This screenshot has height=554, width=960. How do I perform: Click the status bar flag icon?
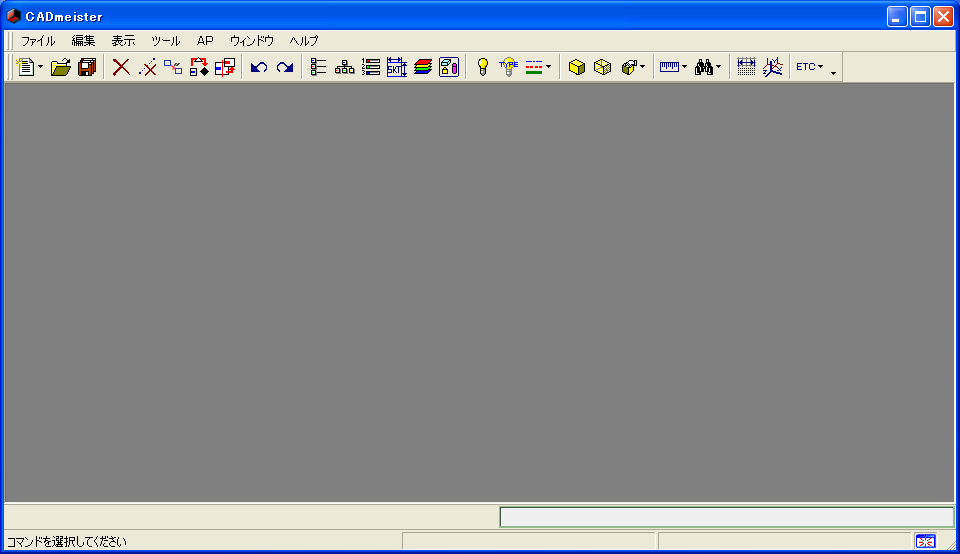tap(925, 541)
